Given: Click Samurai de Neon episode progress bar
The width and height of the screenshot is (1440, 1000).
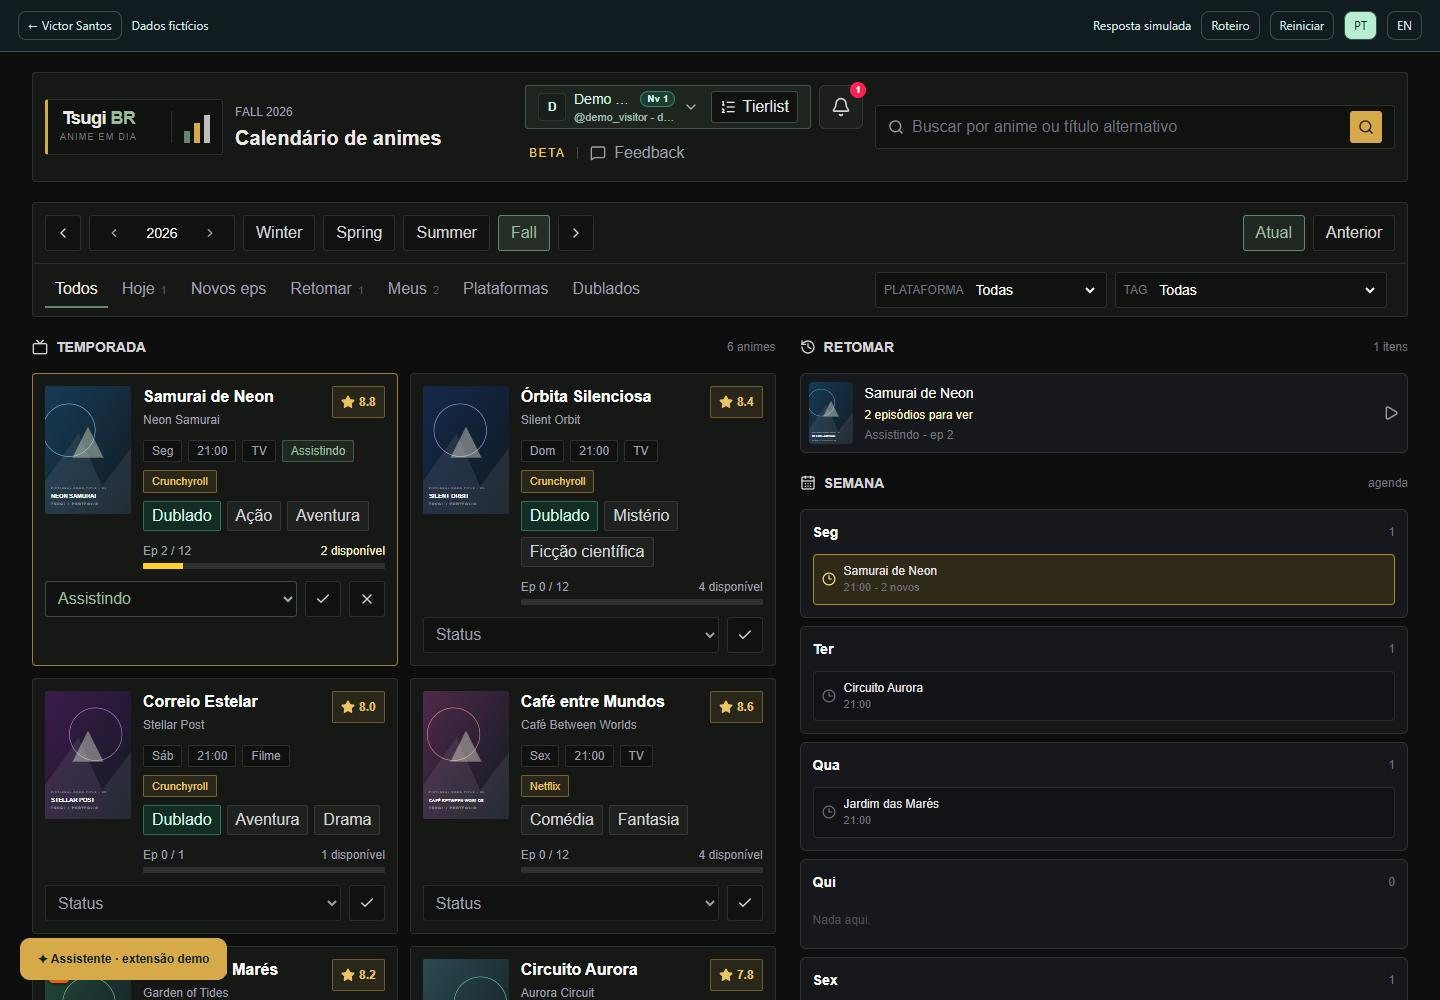Looking at the screenshot, I should pyautogui.click(x=264, y=566).
